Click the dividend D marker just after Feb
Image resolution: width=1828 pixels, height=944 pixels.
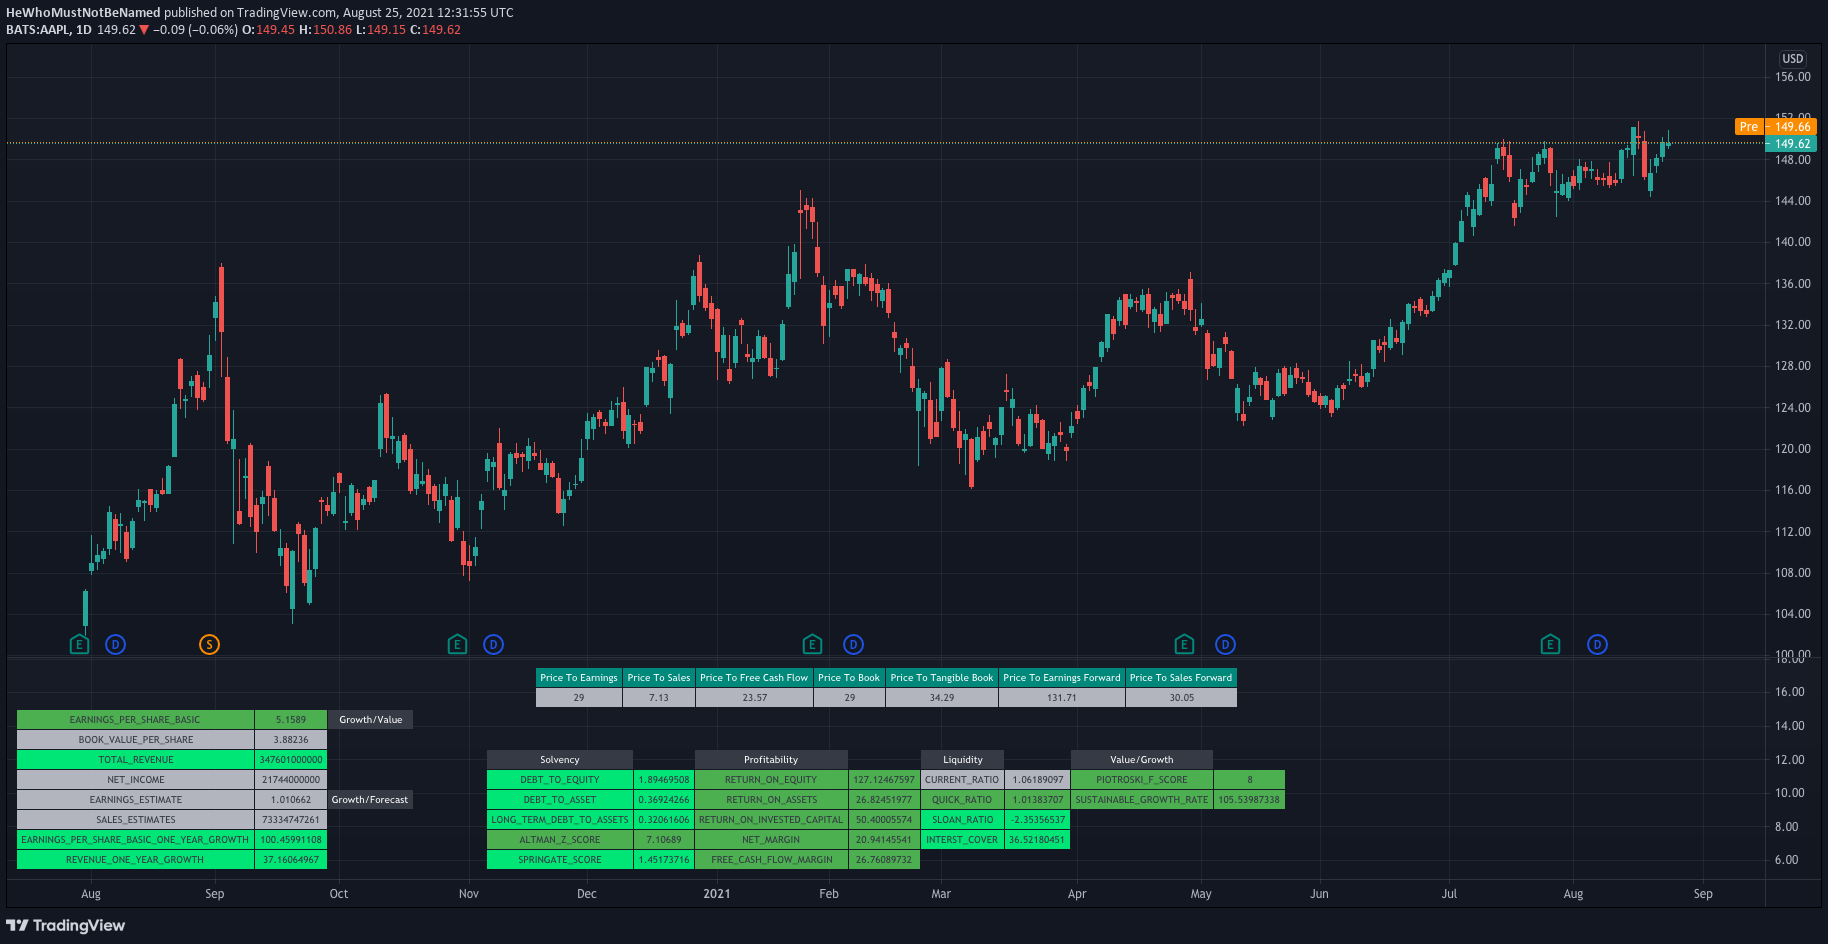(853, 645)
